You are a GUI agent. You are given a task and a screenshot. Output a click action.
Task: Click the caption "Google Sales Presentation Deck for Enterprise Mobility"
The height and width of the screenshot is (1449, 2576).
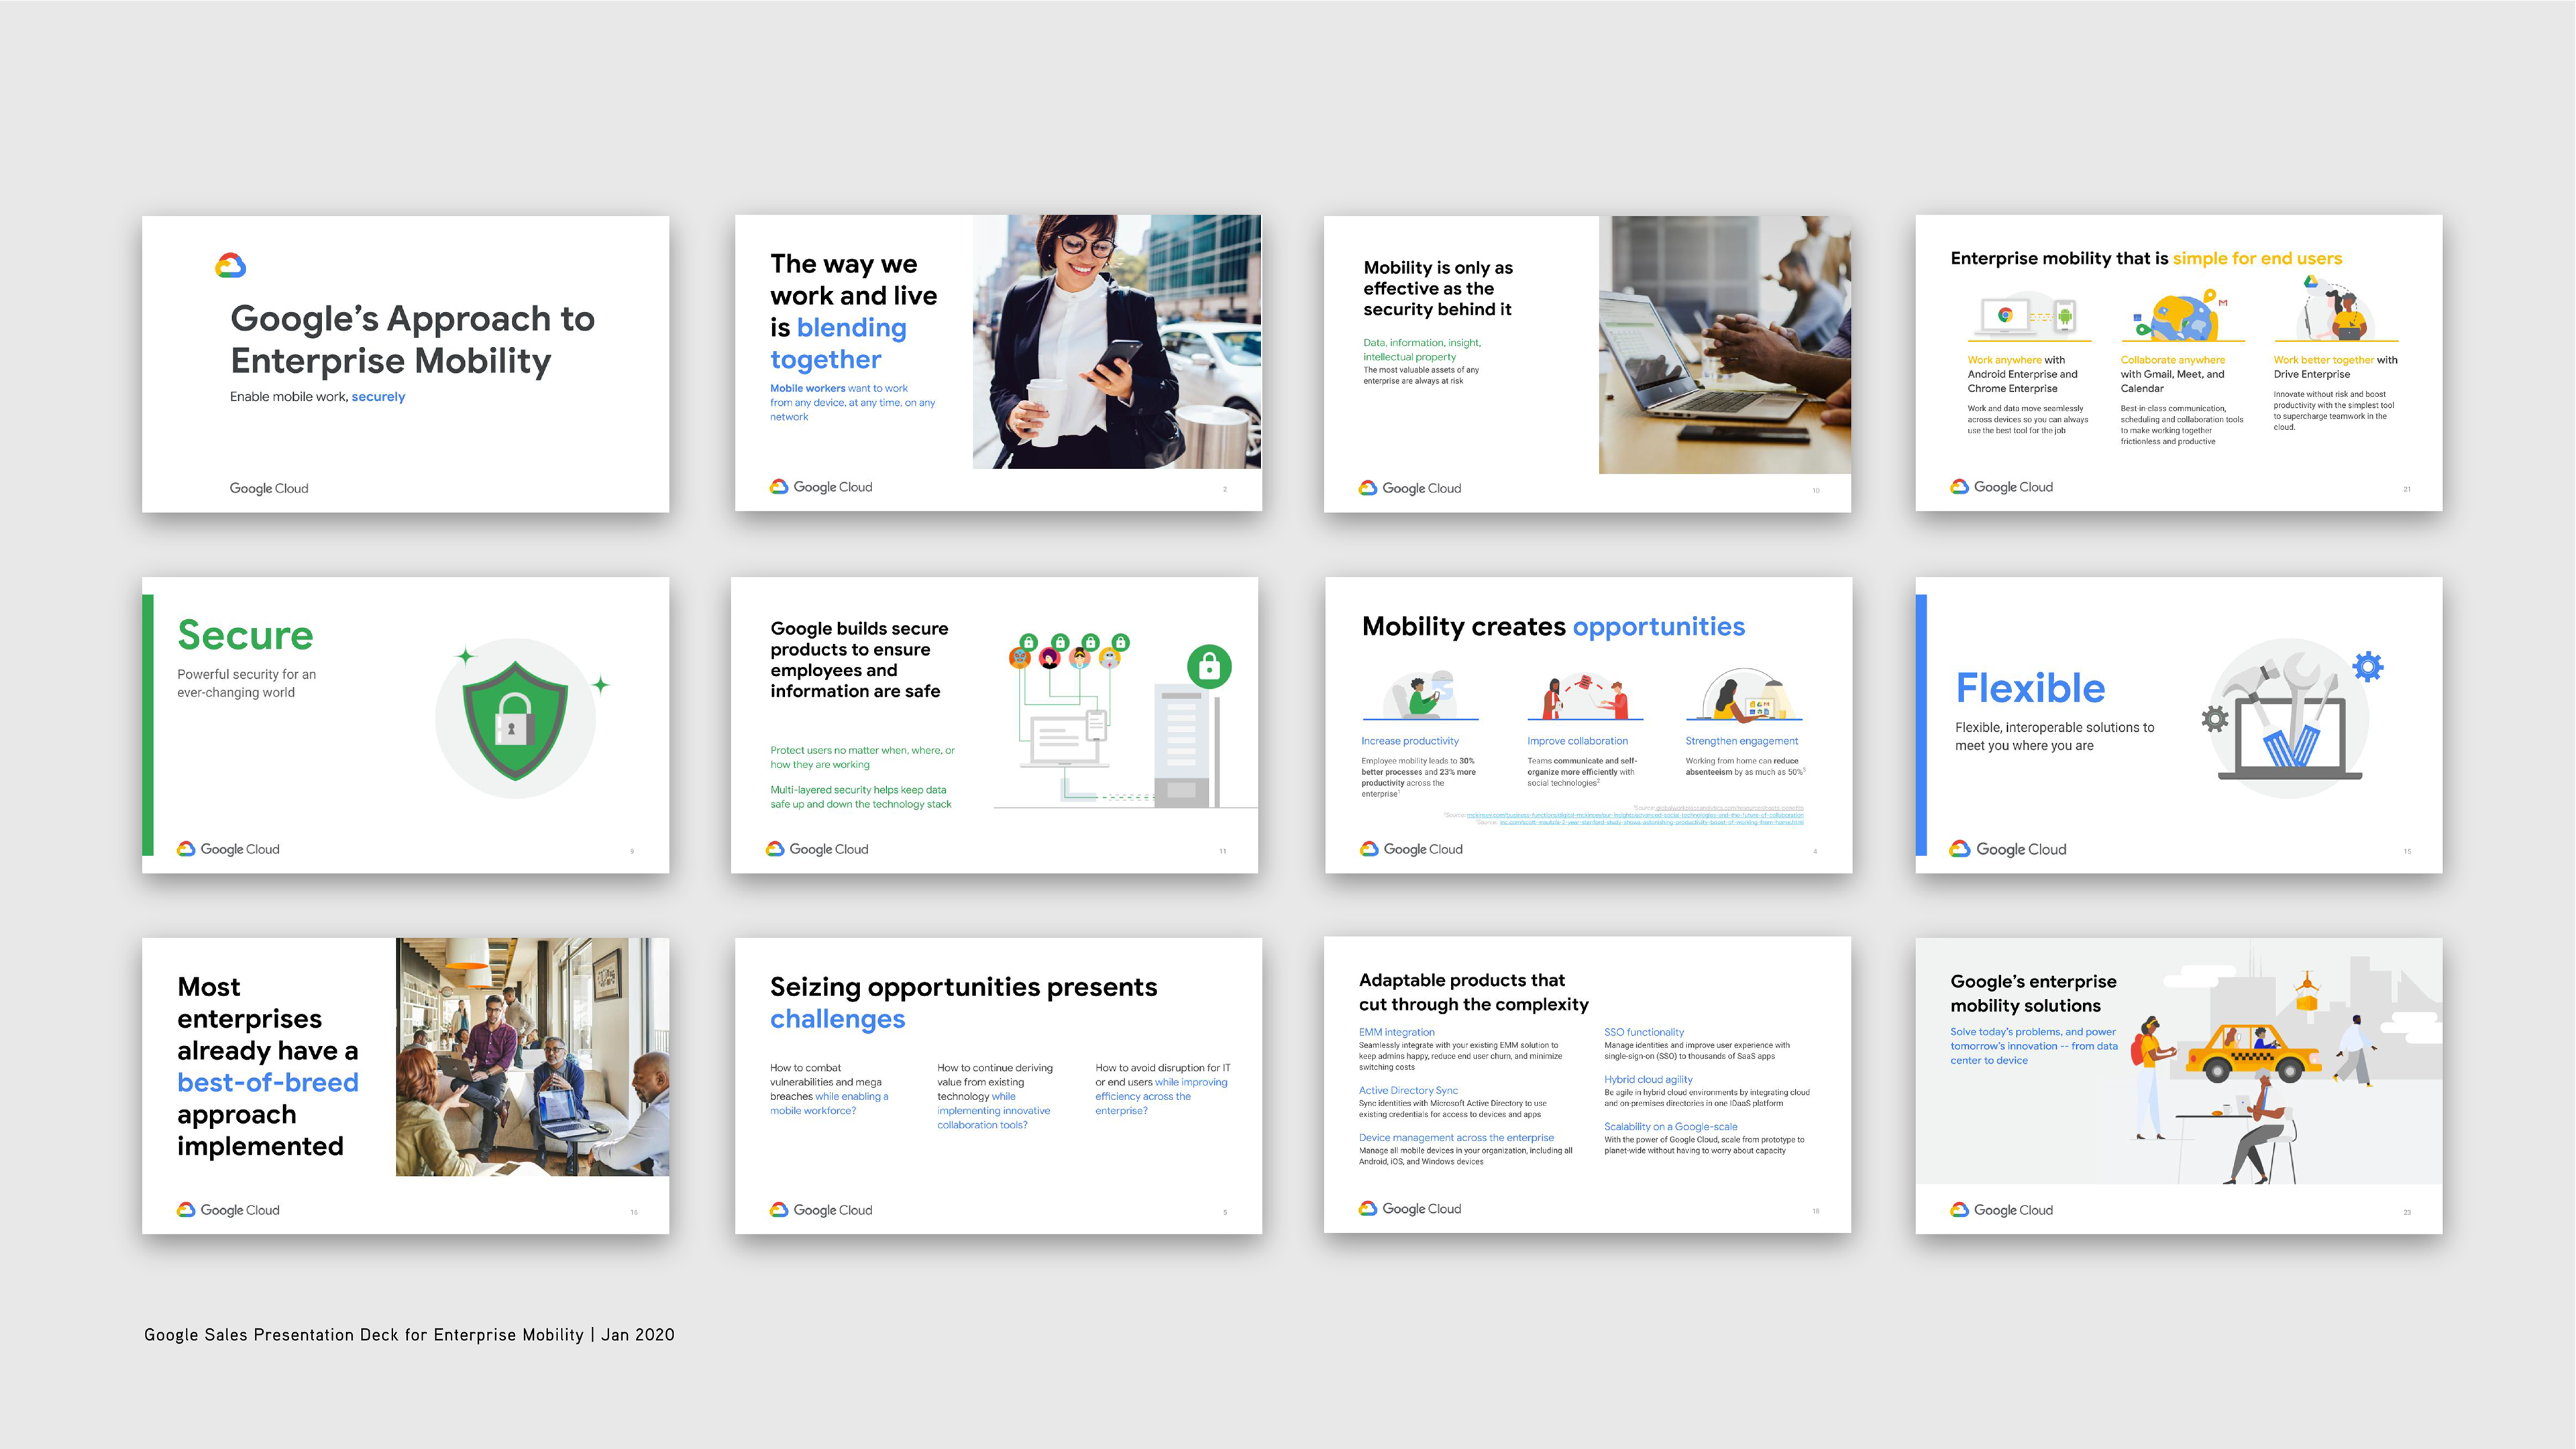coord(364,1335)
